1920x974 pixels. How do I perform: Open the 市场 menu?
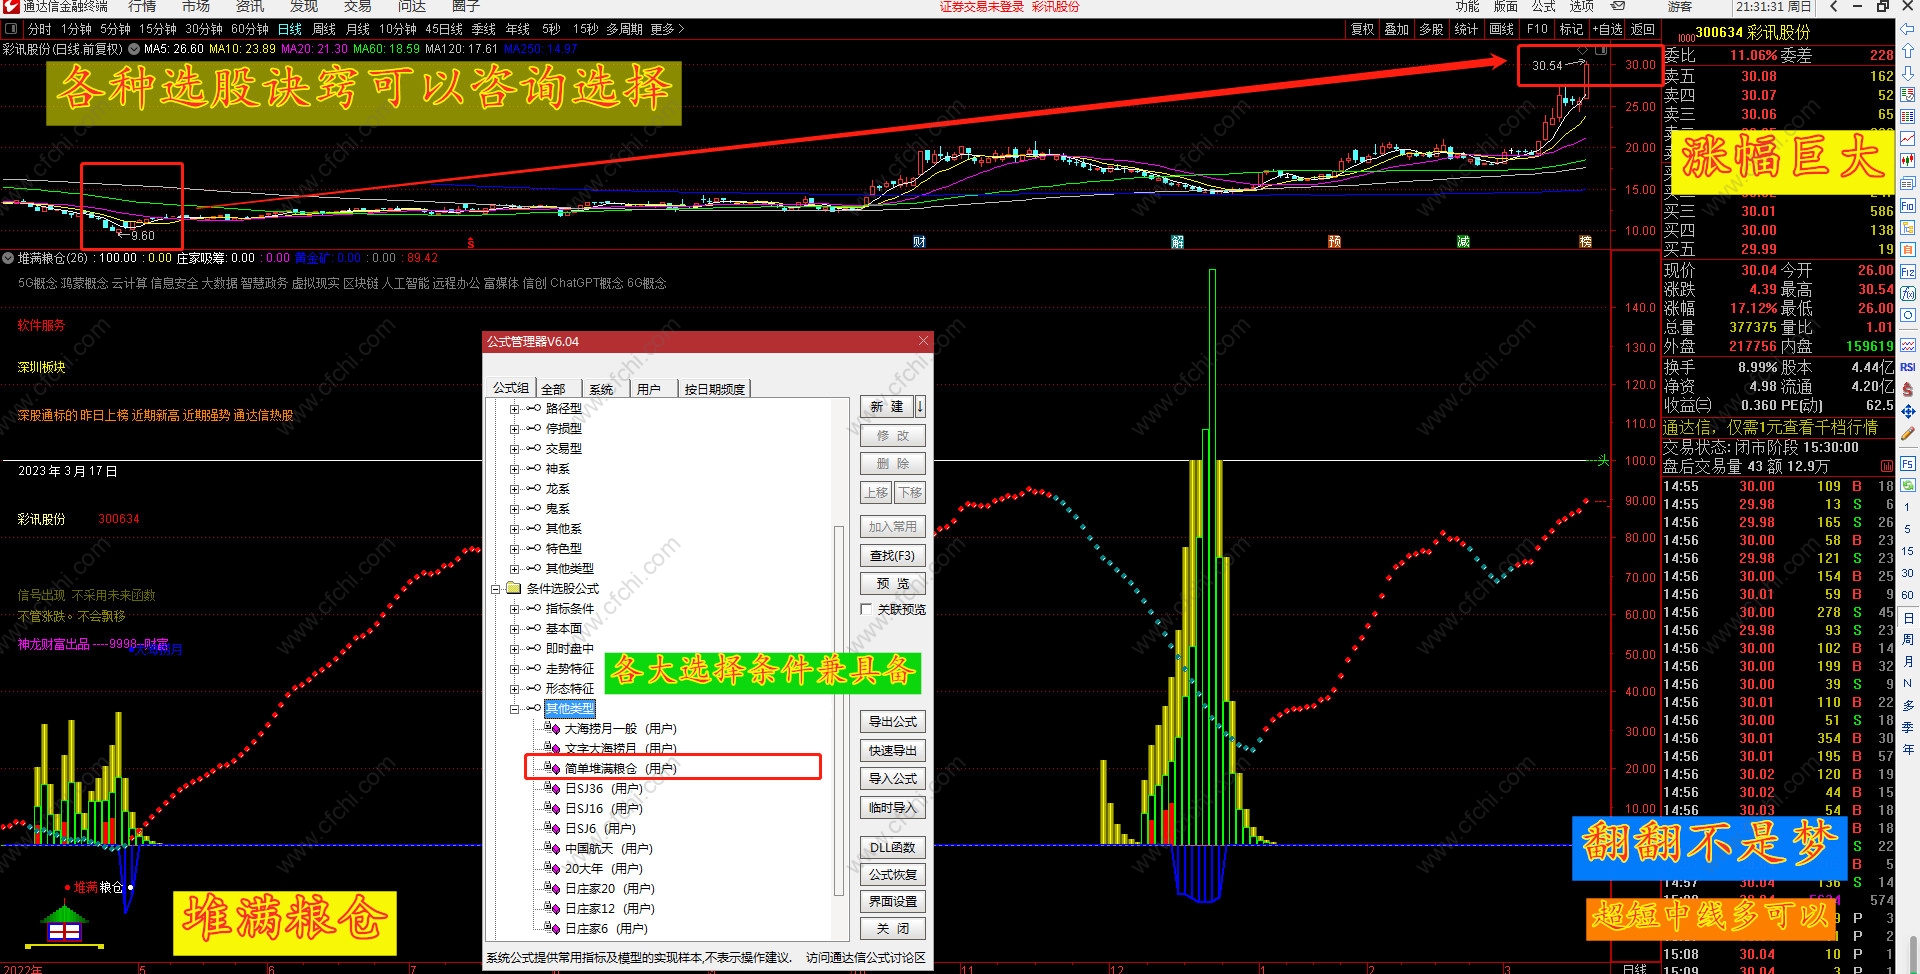point(196,7)
